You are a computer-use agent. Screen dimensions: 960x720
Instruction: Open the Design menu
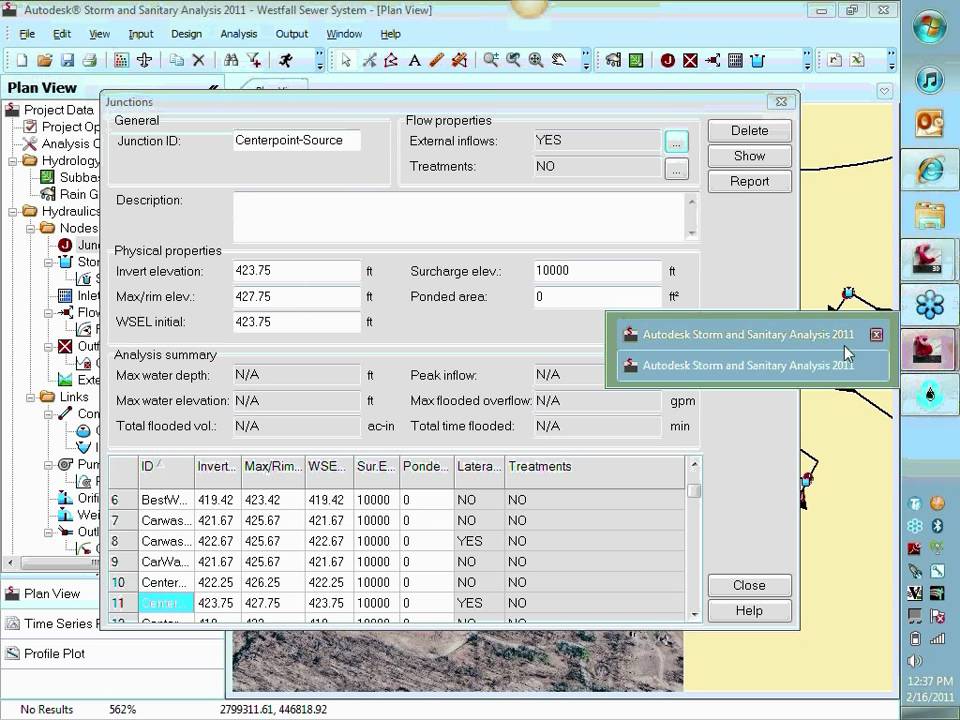[186, 34]
